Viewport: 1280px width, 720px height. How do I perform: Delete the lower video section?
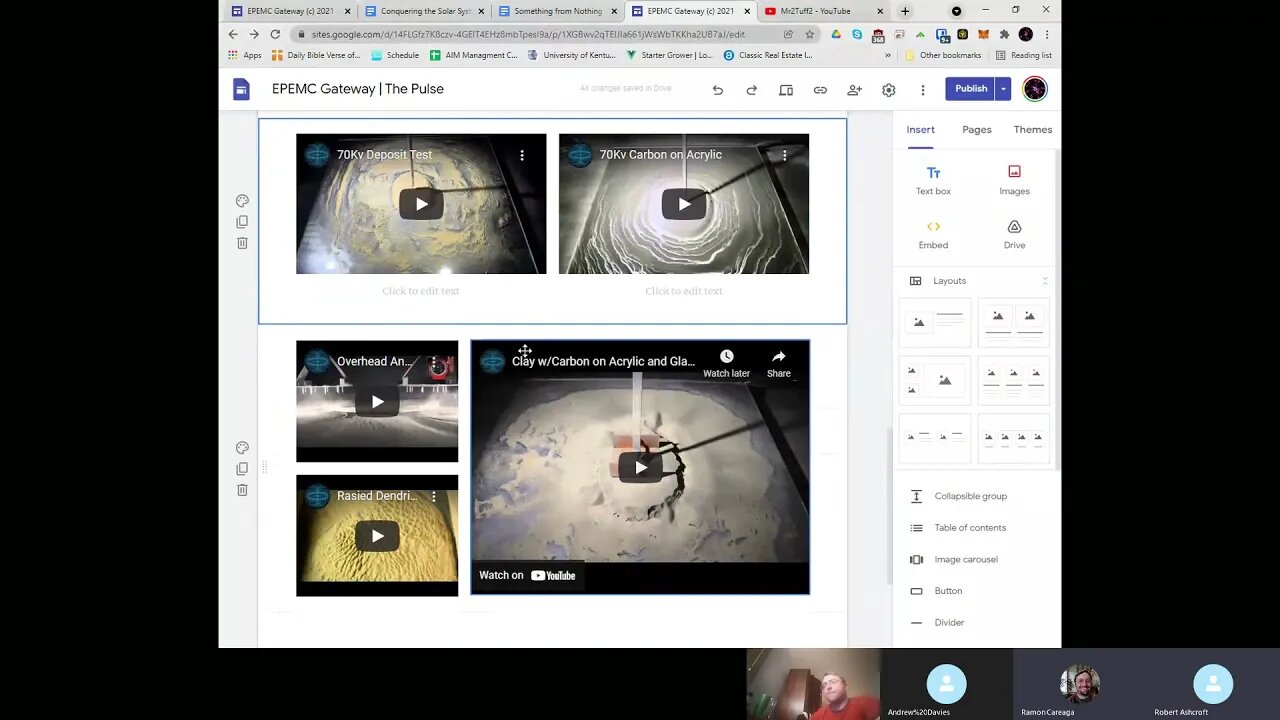[x=242, y=490]
